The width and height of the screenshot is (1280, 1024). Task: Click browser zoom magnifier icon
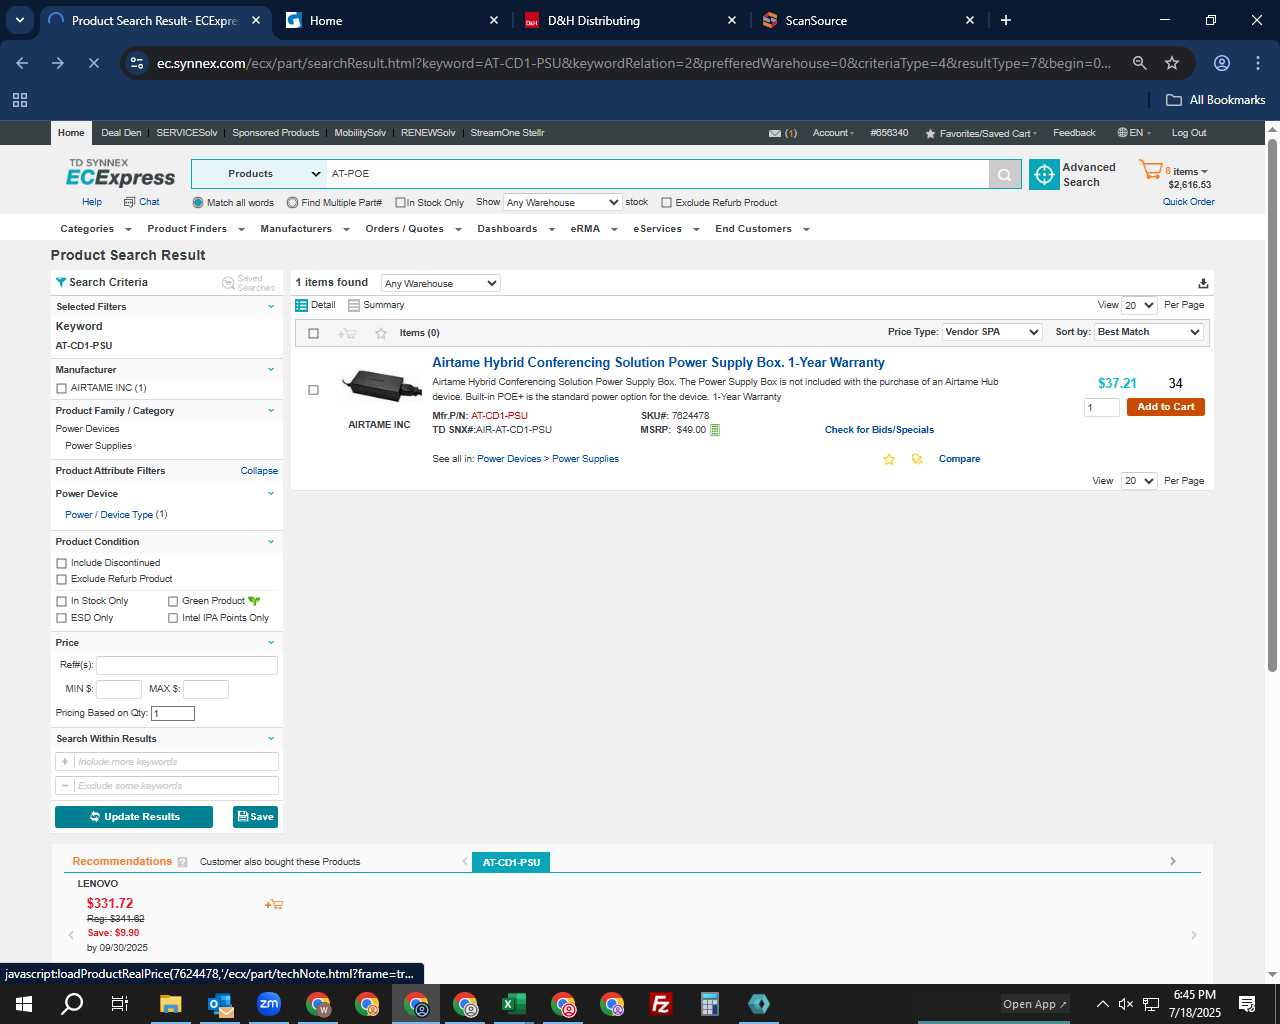coord(1139,63)
